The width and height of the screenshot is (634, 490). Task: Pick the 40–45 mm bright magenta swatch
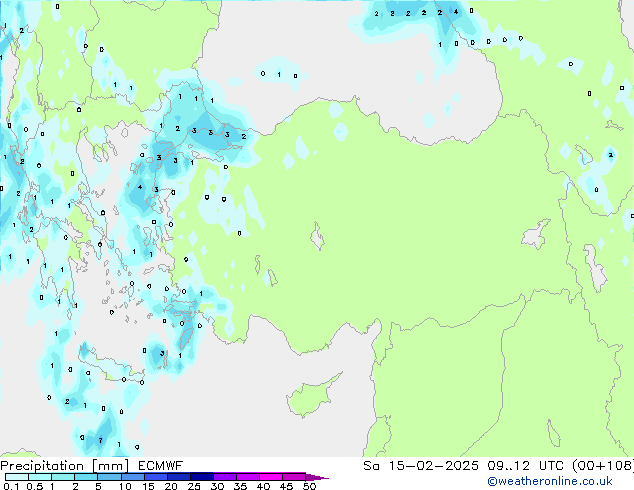coord(271,477)
